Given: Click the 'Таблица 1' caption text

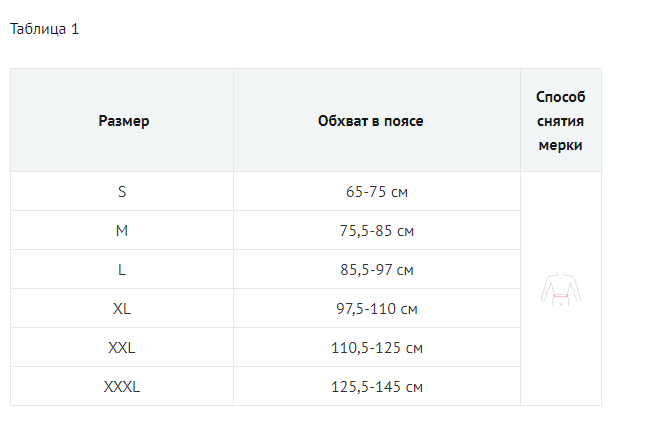Looking at the screenshot, I should (44, 29).
